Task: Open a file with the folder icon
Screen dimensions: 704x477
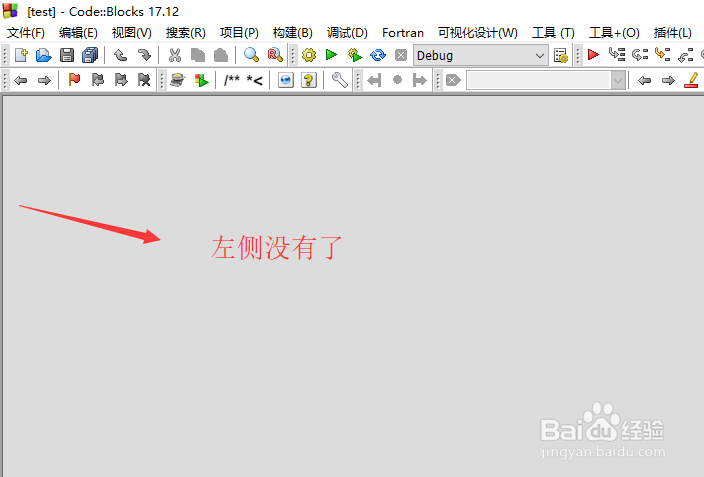Action: (44, 55)
